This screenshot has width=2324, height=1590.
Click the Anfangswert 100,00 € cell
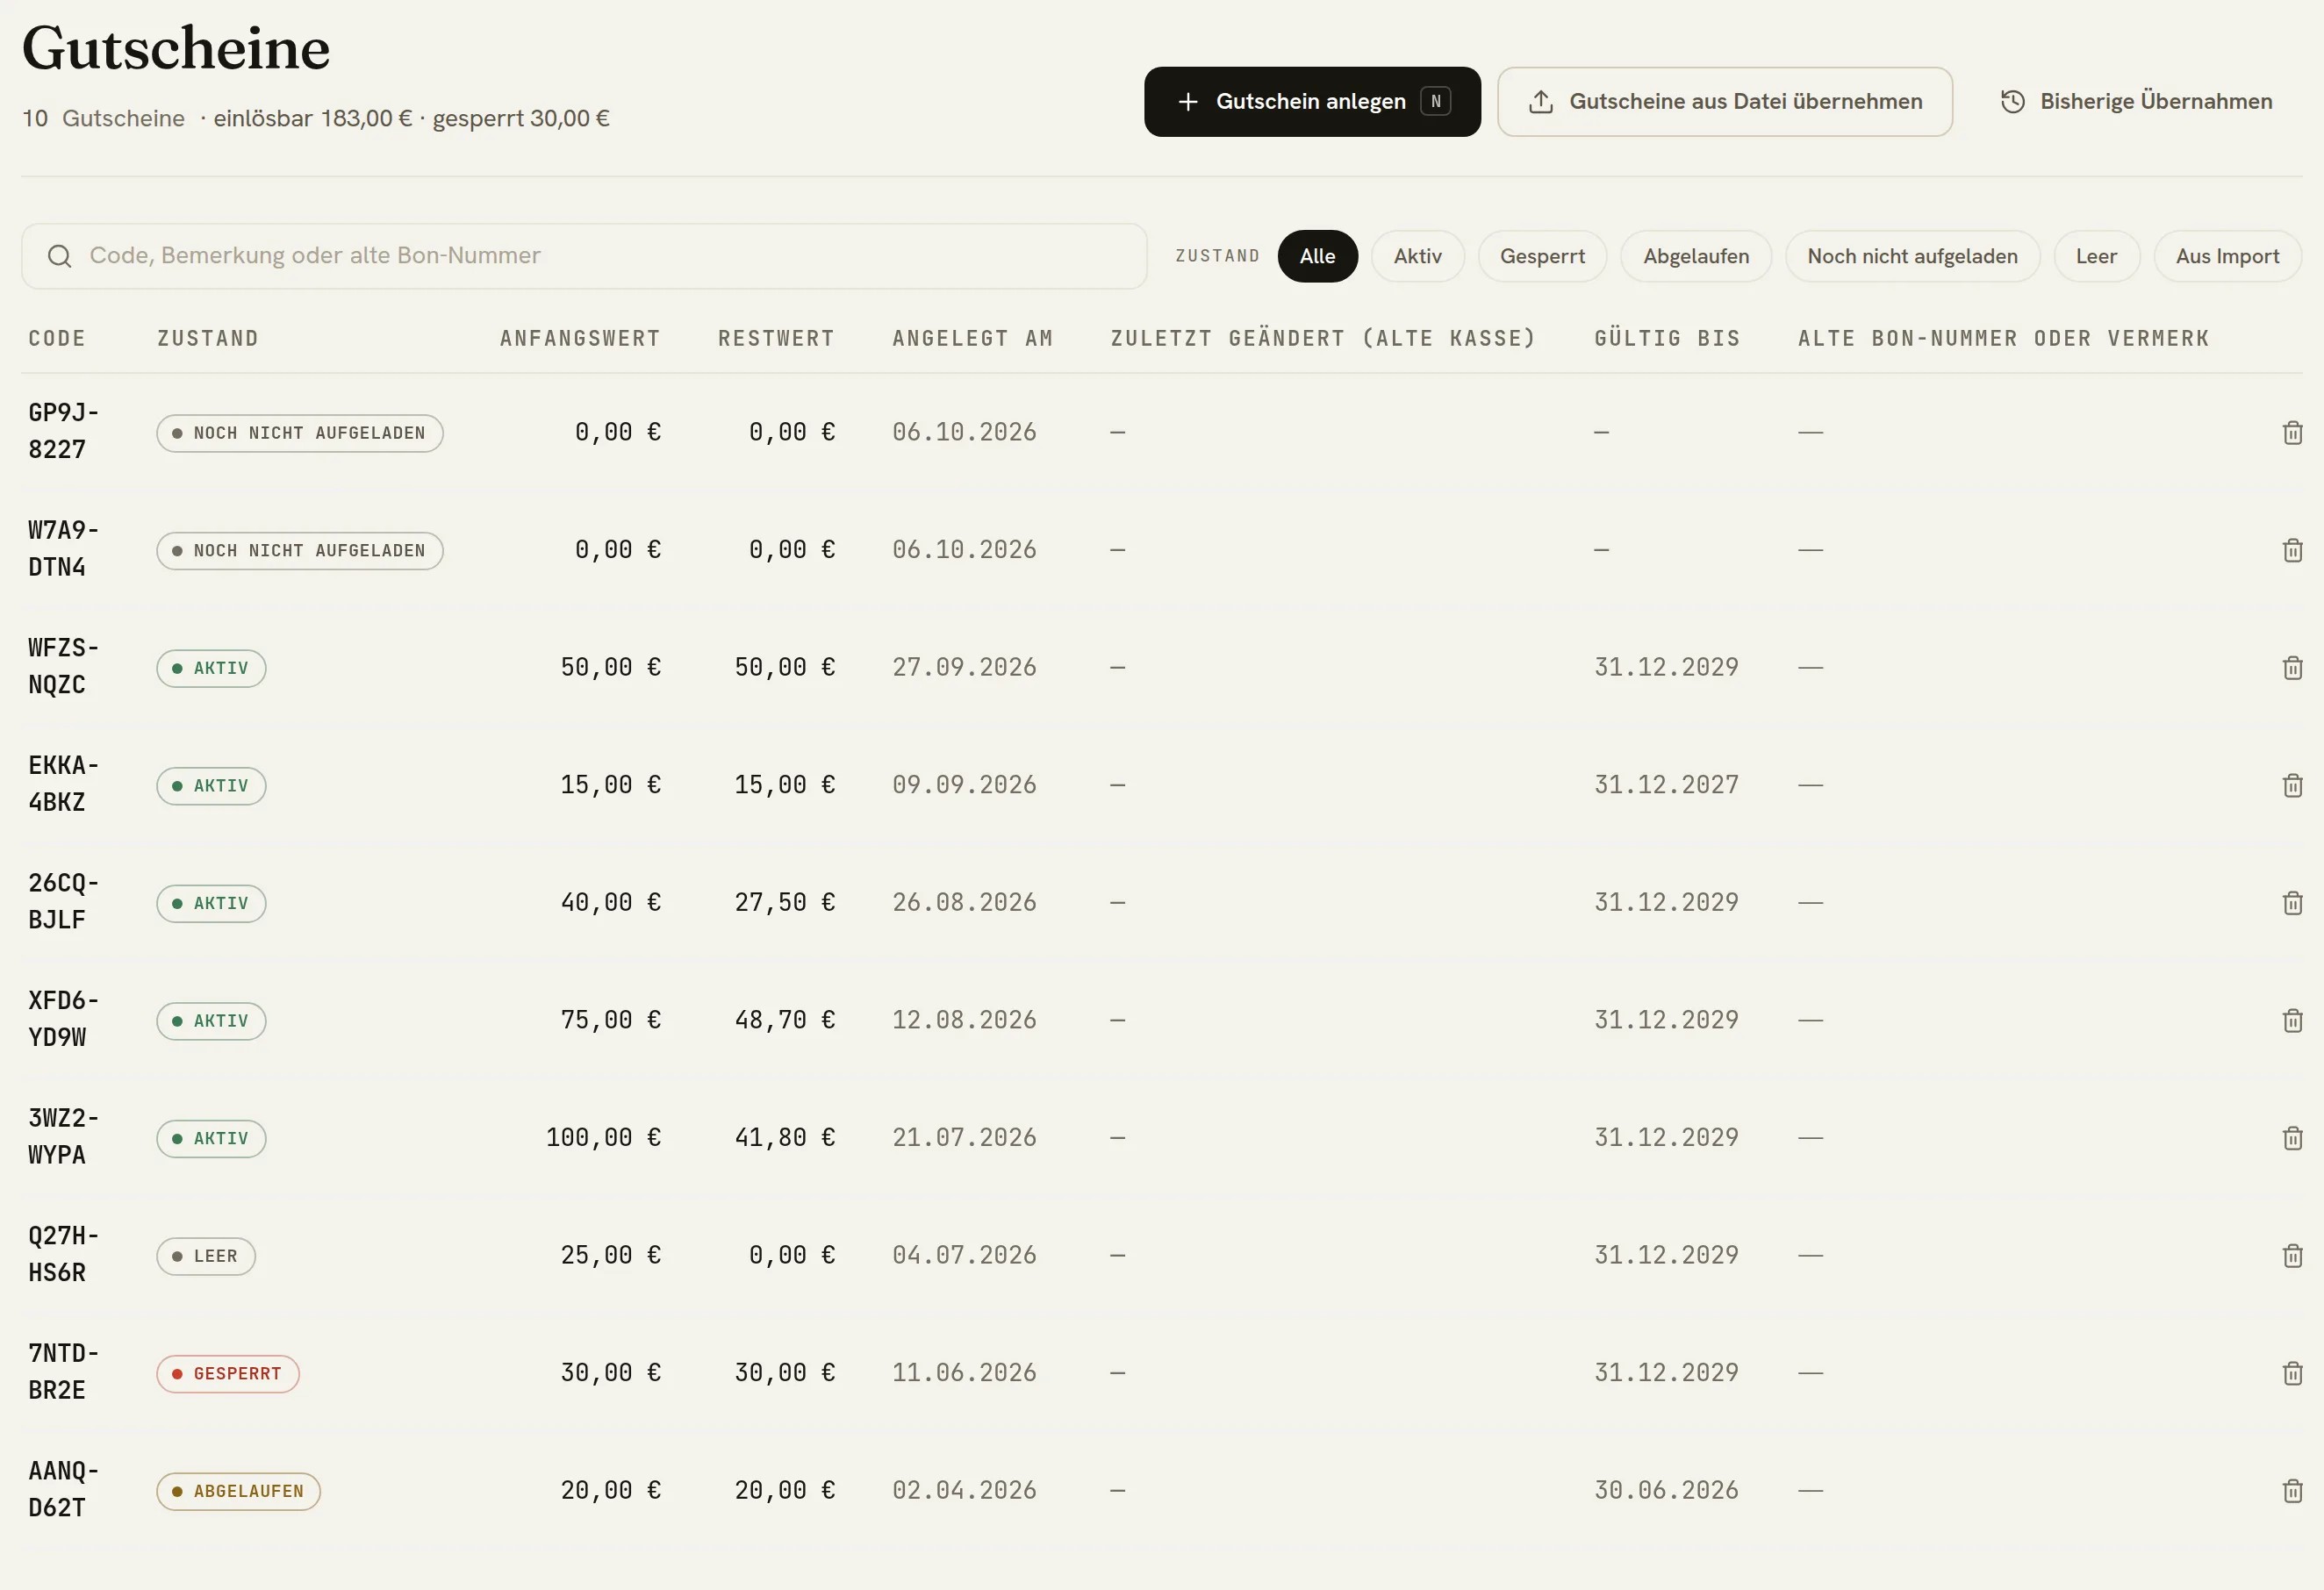[603, 1138]
